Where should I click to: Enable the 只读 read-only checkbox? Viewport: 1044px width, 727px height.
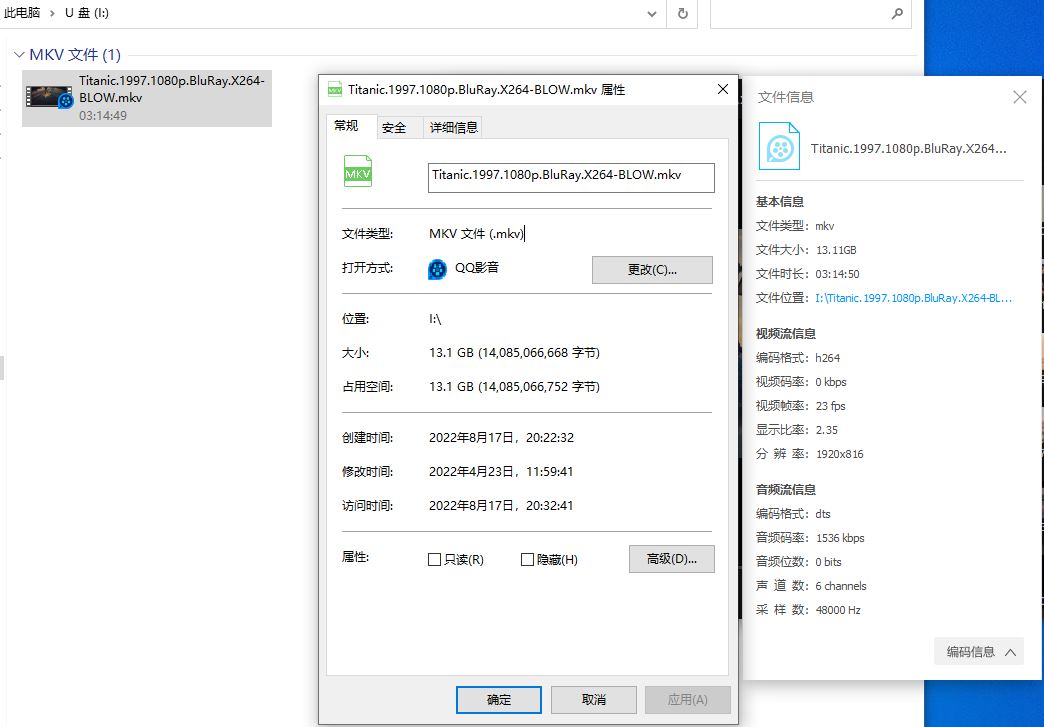tap(435, 560)
